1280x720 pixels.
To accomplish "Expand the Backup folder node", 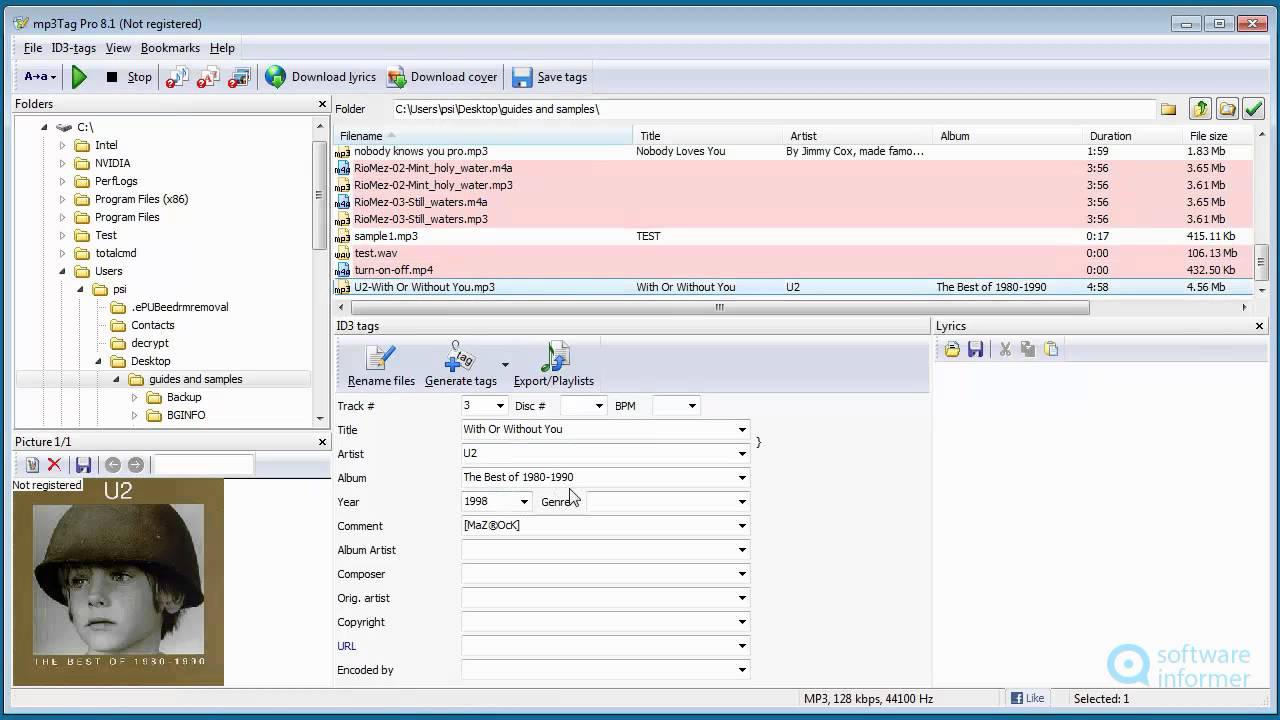I will coord(134,397).
